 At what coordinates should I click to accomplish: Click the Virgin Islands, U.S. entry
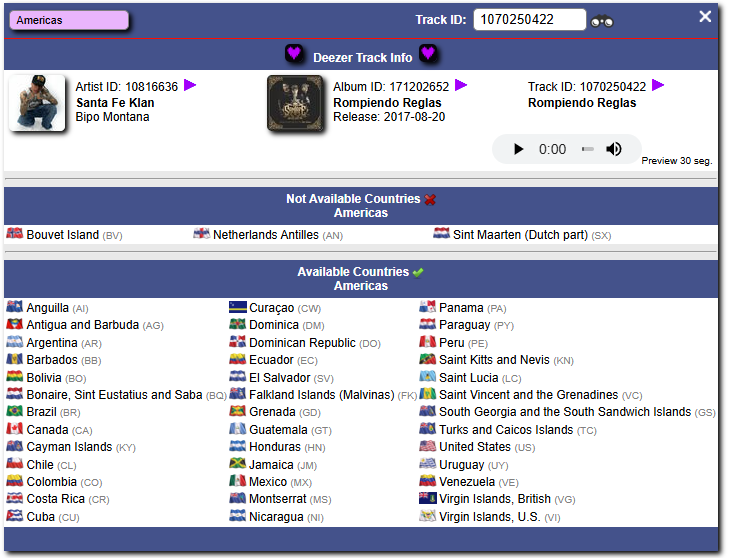pos(490,517)
